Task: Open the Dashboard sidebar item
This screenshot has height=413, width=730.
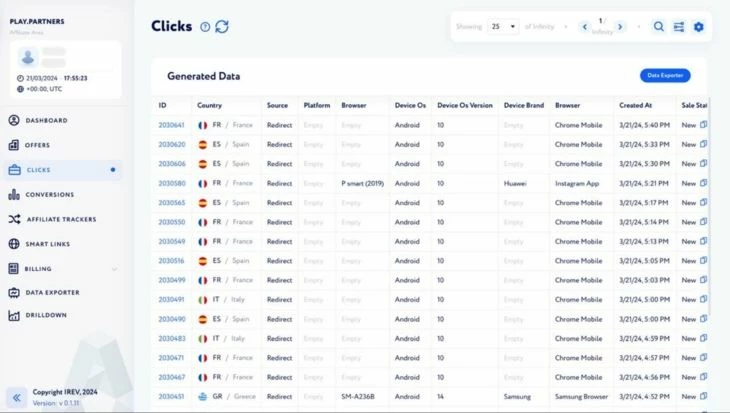Action: (x=38, y=120)
